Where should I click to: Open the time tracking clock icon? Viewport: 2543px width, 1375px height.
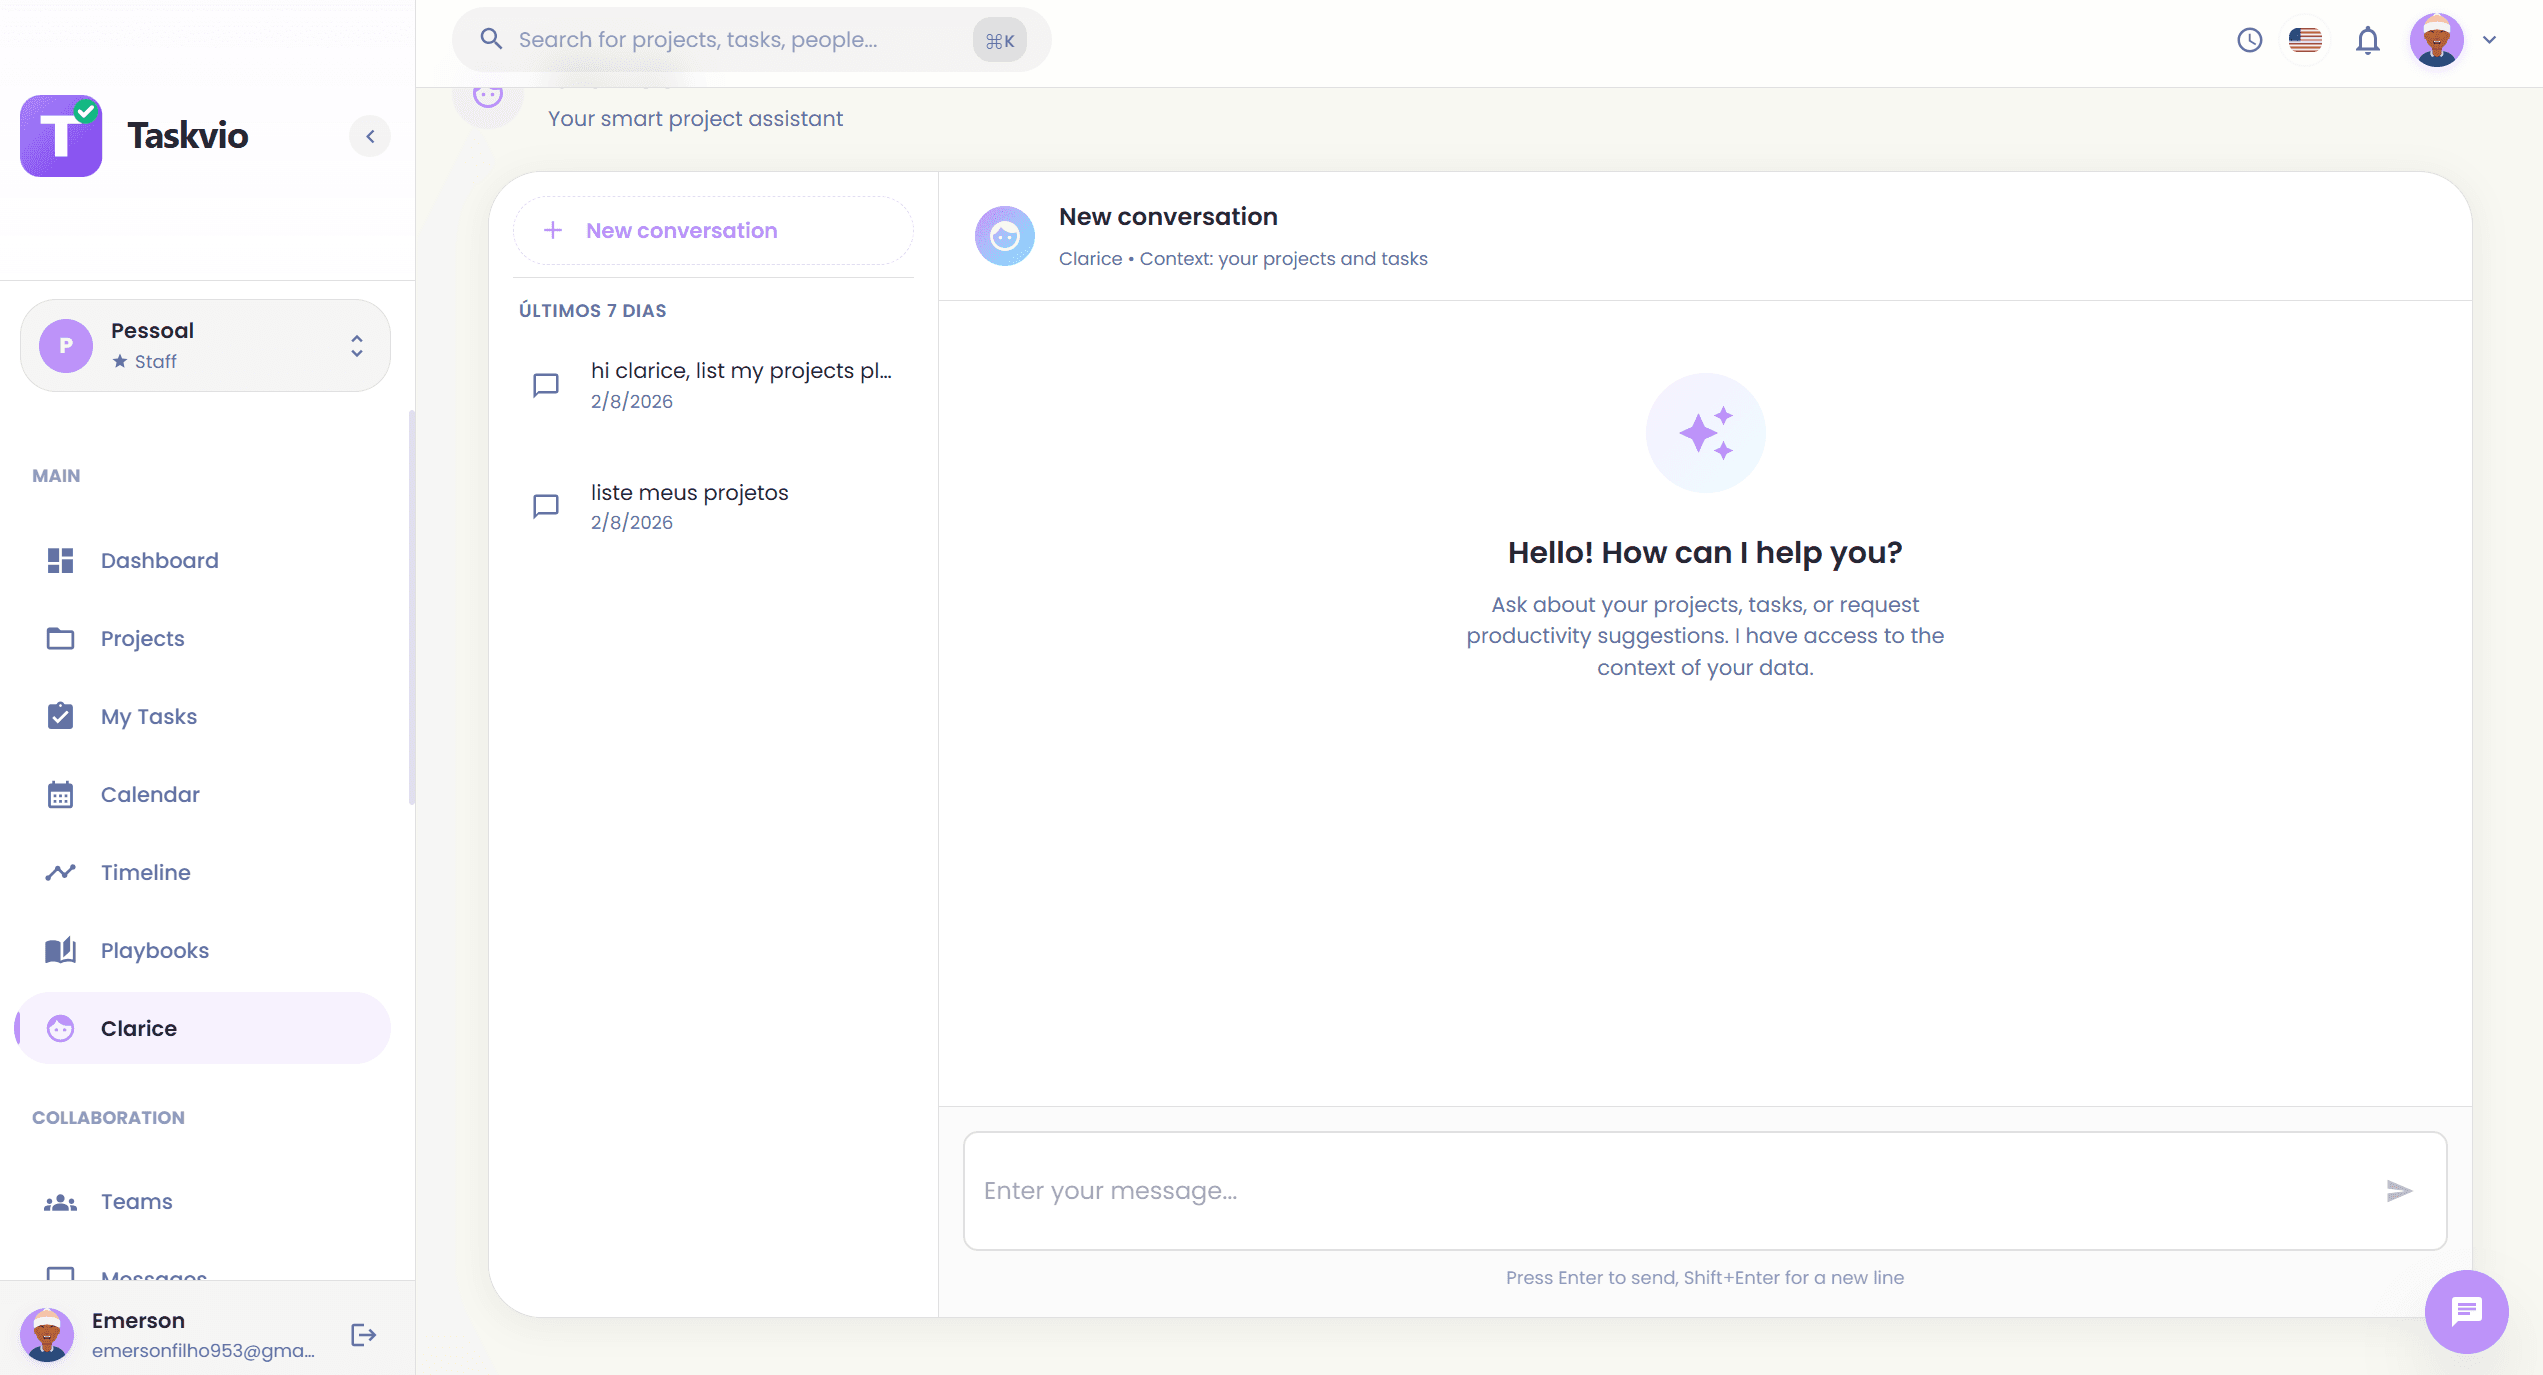(x=2250, y=40)
